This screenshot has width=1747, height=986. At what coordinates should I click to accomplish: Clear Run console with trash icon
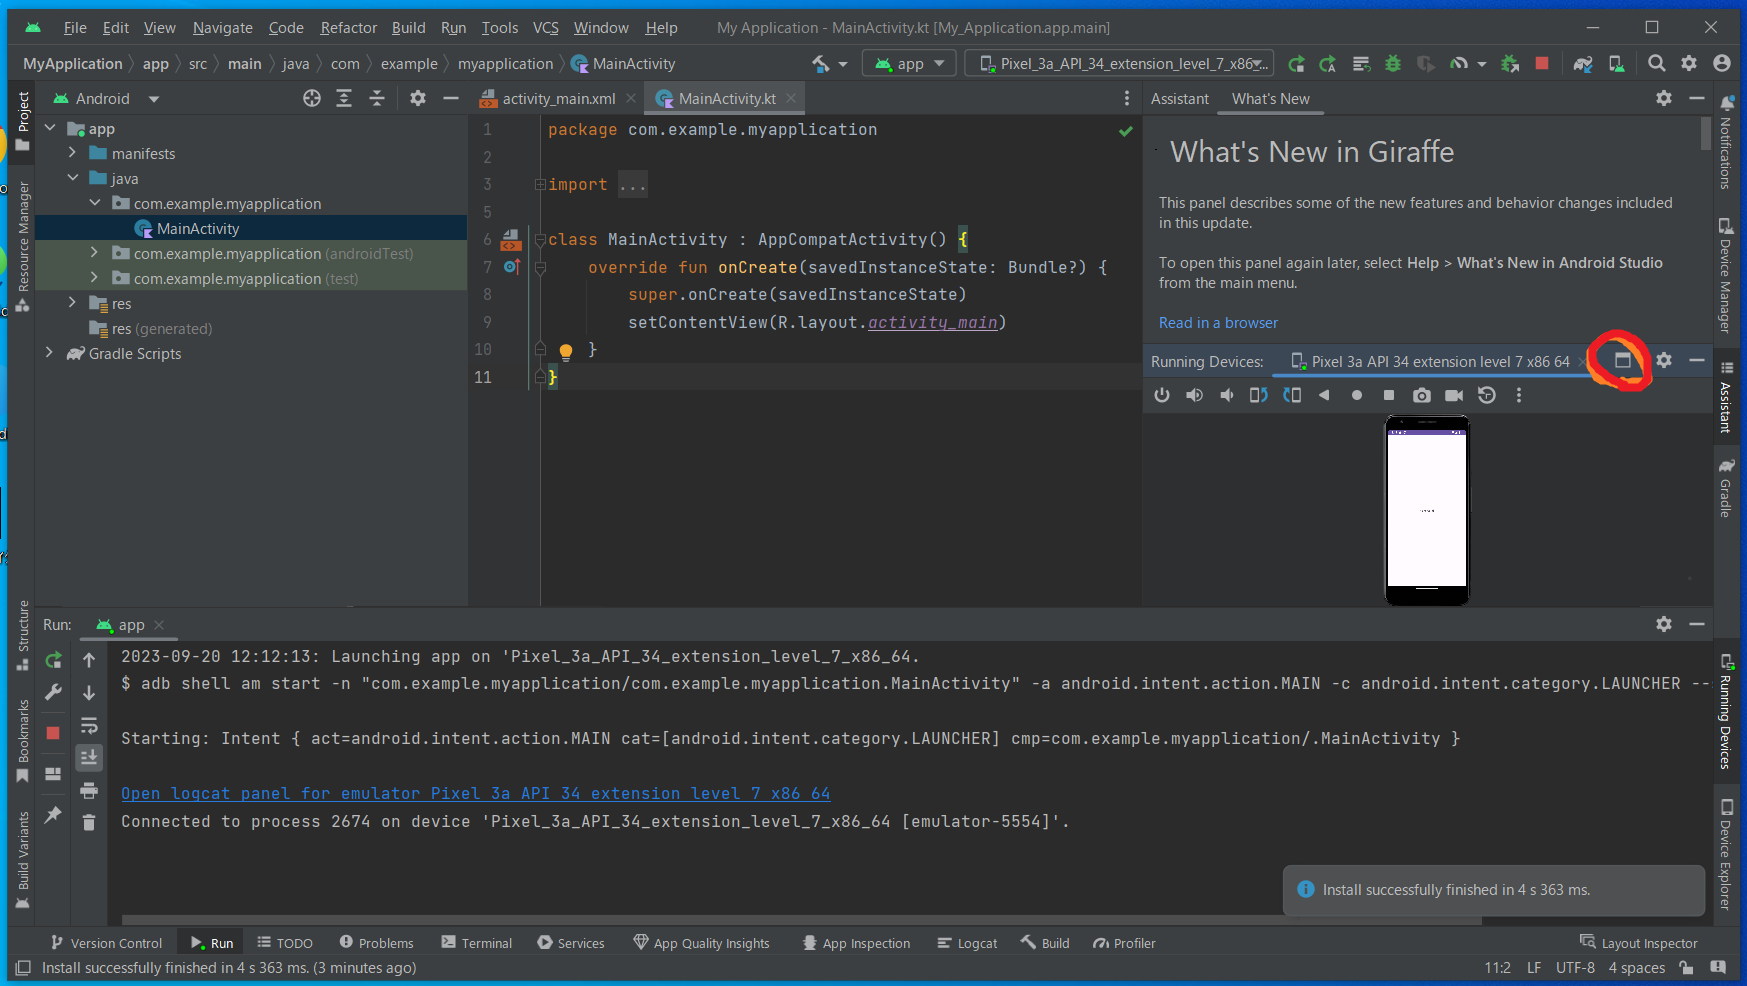click(89, 822)
